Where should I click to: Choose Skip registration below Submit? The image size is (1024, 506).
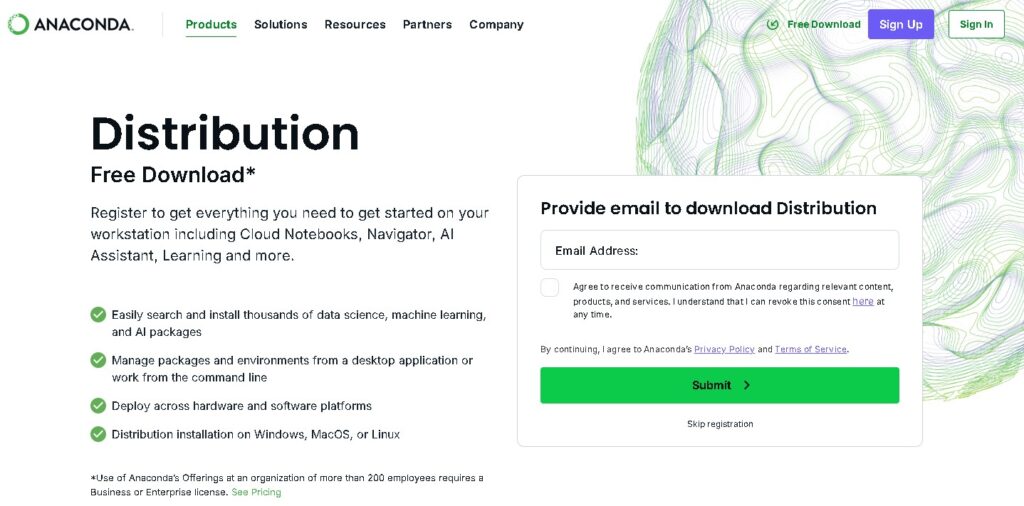tap(720, 424)
